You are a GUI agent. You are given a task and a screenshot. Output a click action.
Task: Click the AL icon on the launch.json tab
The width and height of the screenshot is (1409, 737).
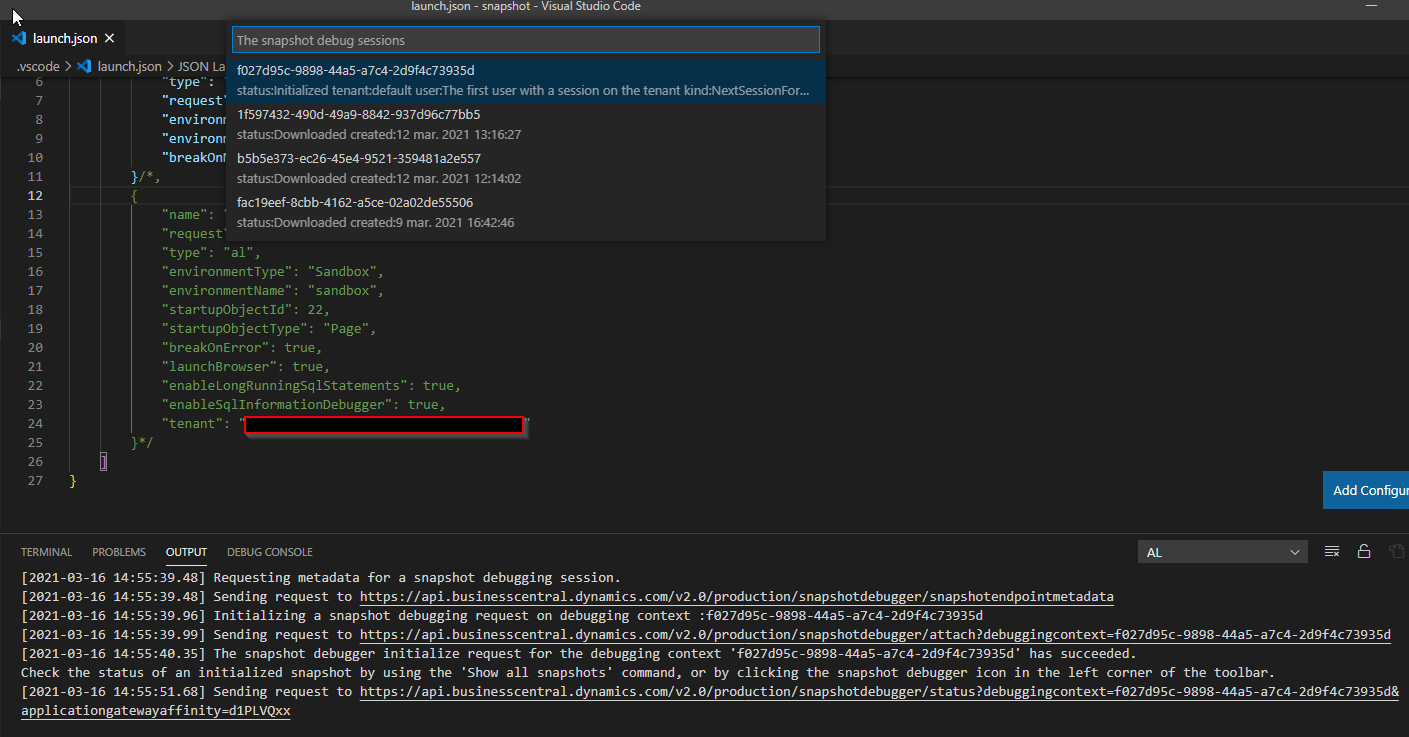click(x=18, y=38)
